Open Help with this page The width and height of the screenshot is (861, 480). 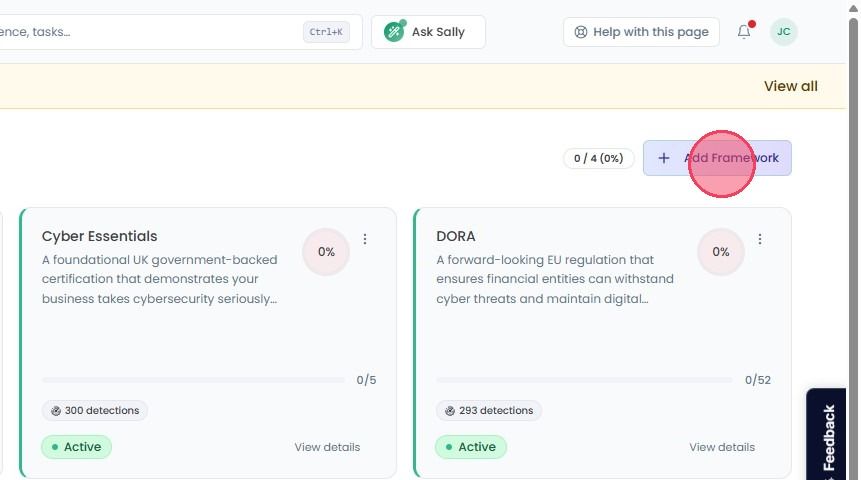641,32
